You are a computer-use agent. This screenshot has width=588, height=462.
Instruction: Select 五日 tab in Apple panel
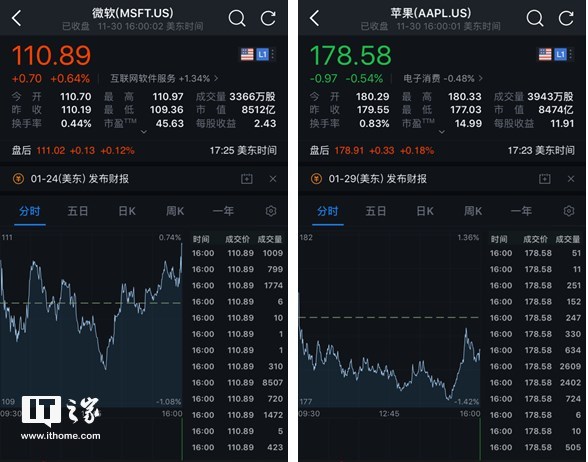pyautogui.click(x=376, y=211)
